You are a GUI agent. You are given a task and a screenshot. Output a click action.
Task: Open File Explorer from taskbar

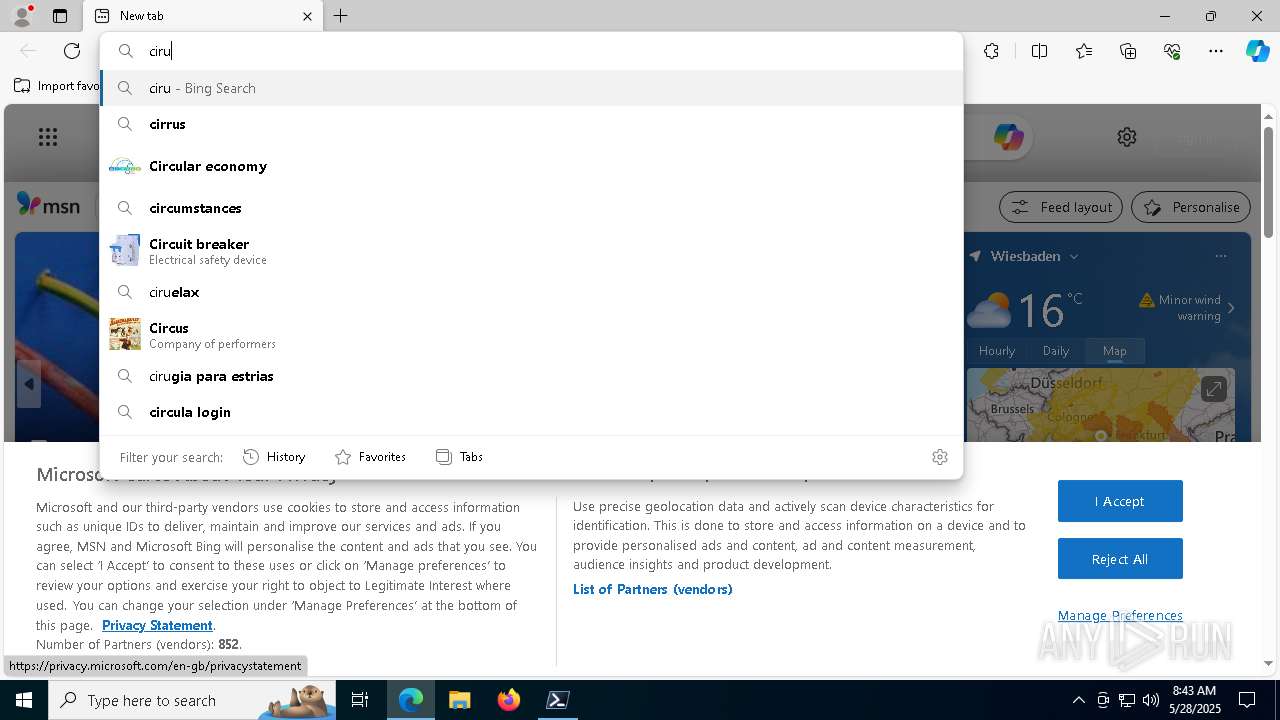459,700
